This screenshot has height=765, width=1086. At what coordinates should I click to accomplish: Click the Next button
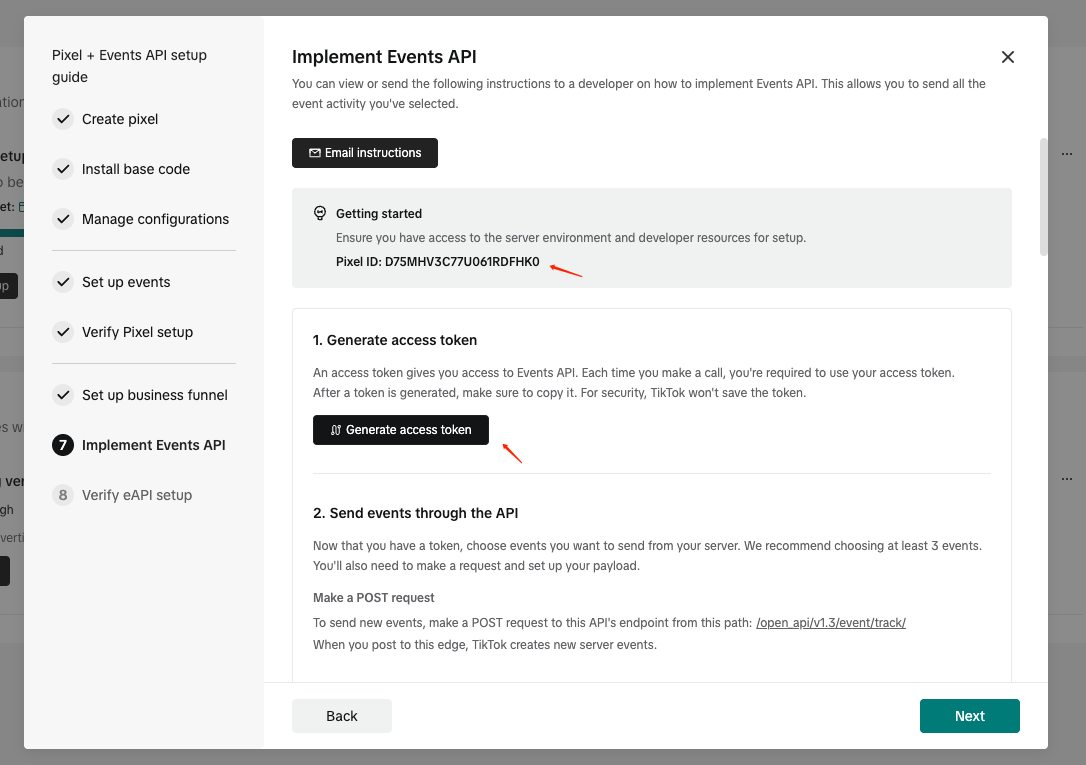pyautogui.click(x=970, y=716)
